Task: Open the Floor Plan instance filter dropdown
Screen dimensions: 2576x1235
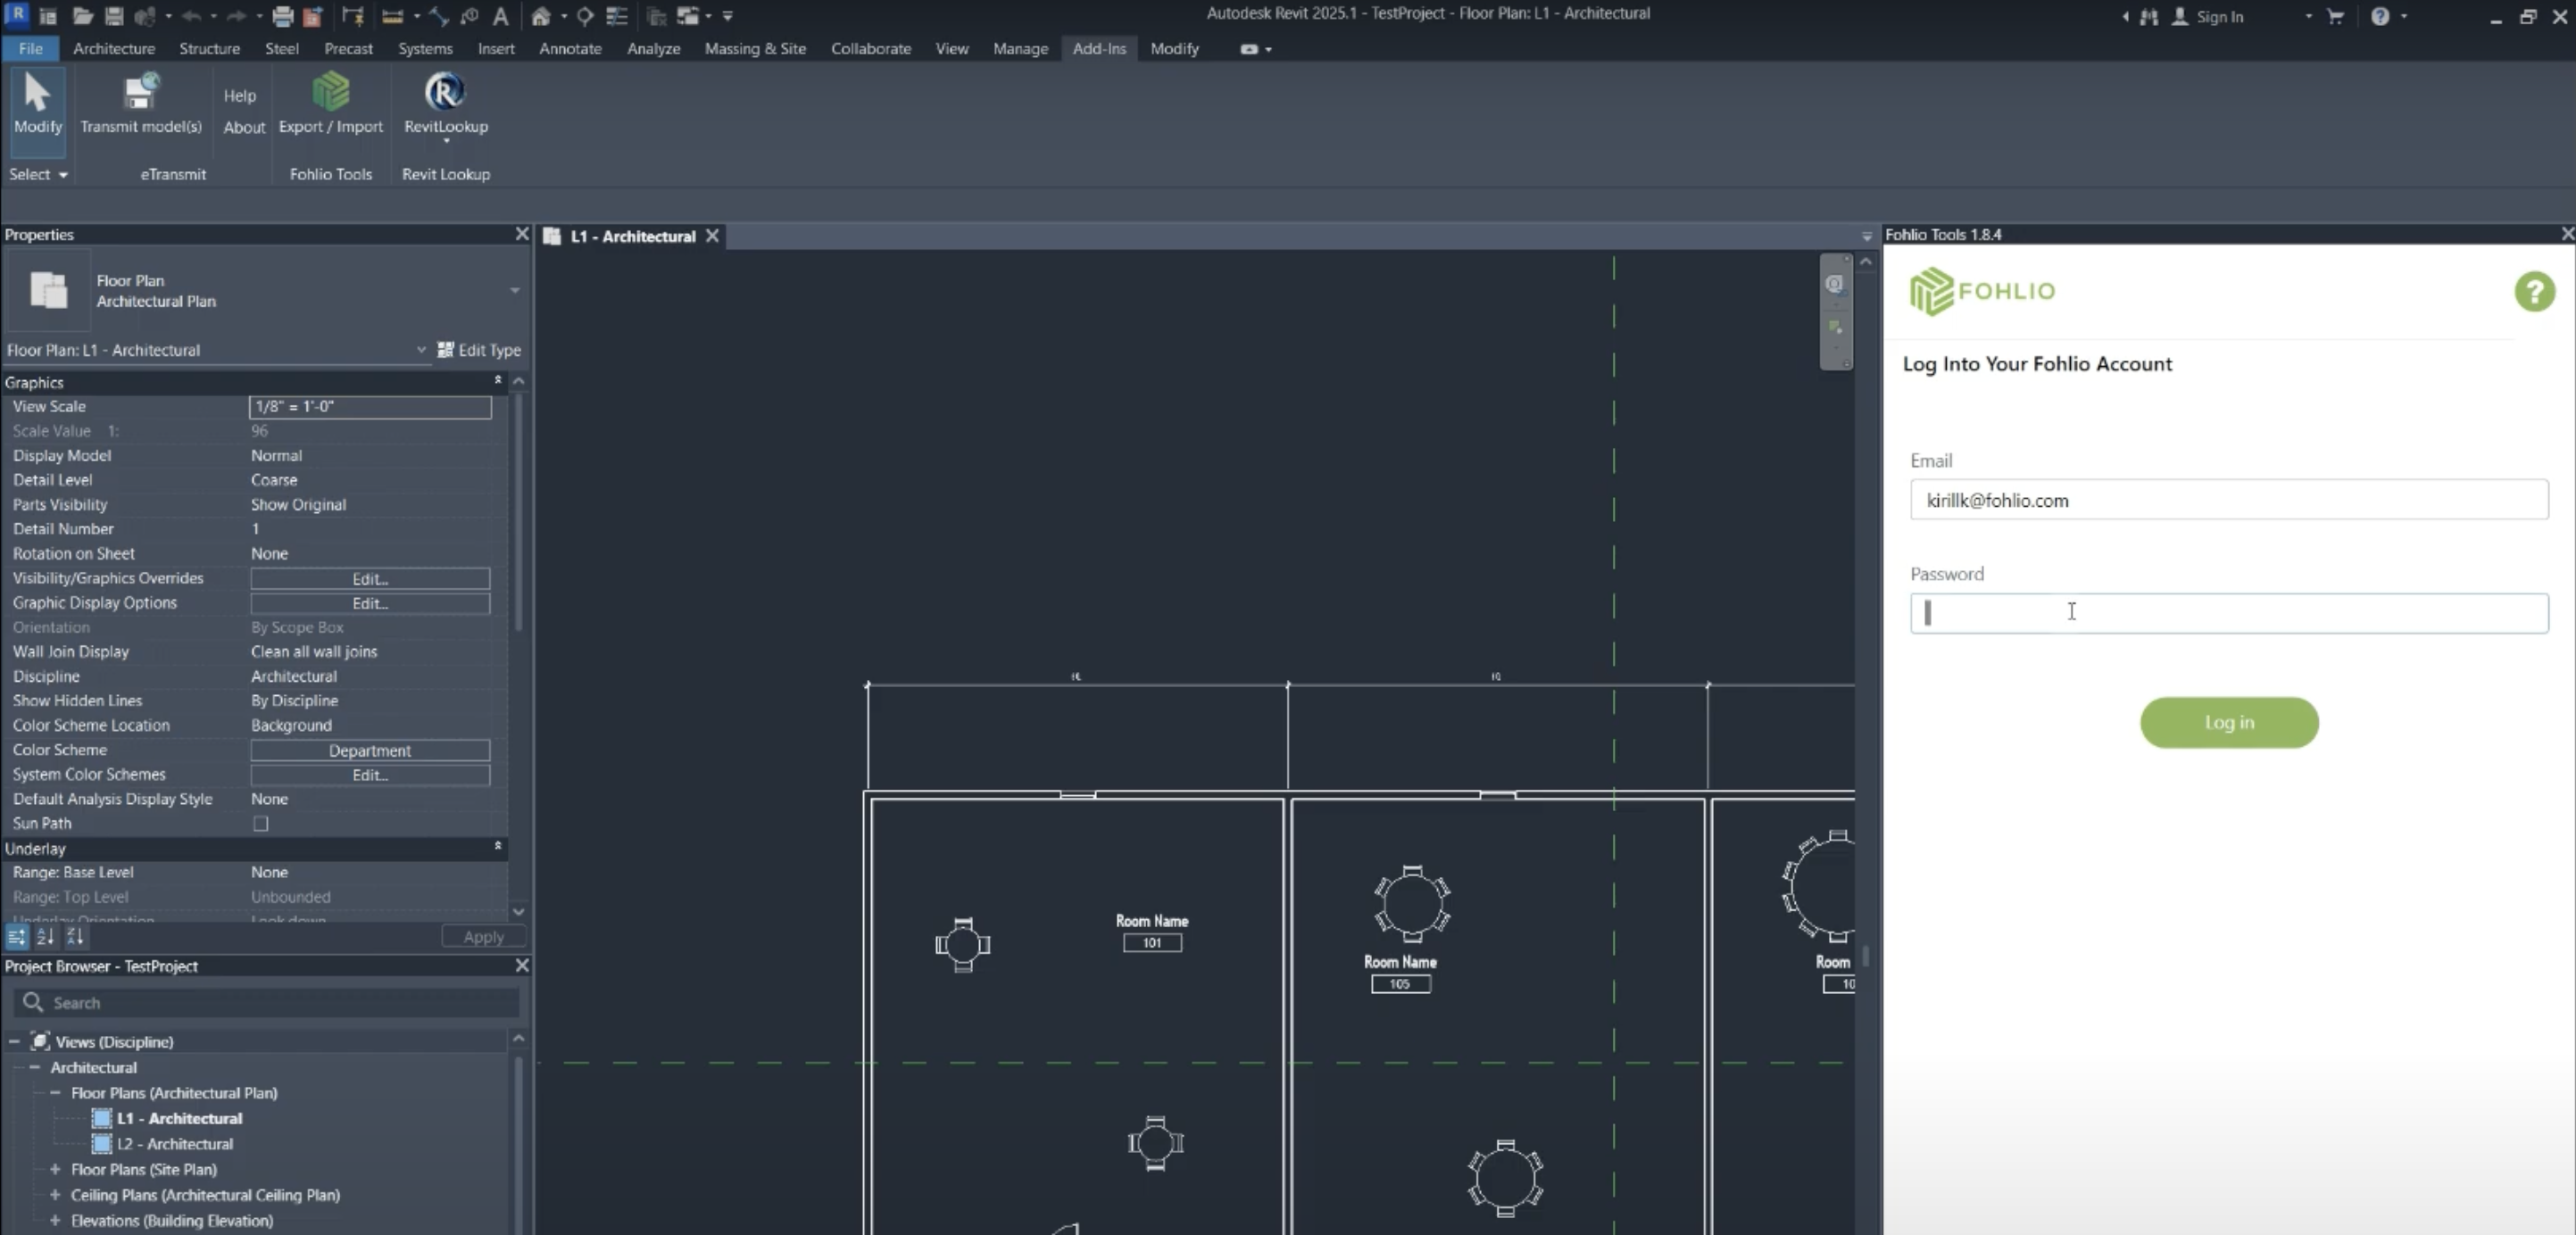Action: [421, 350]
